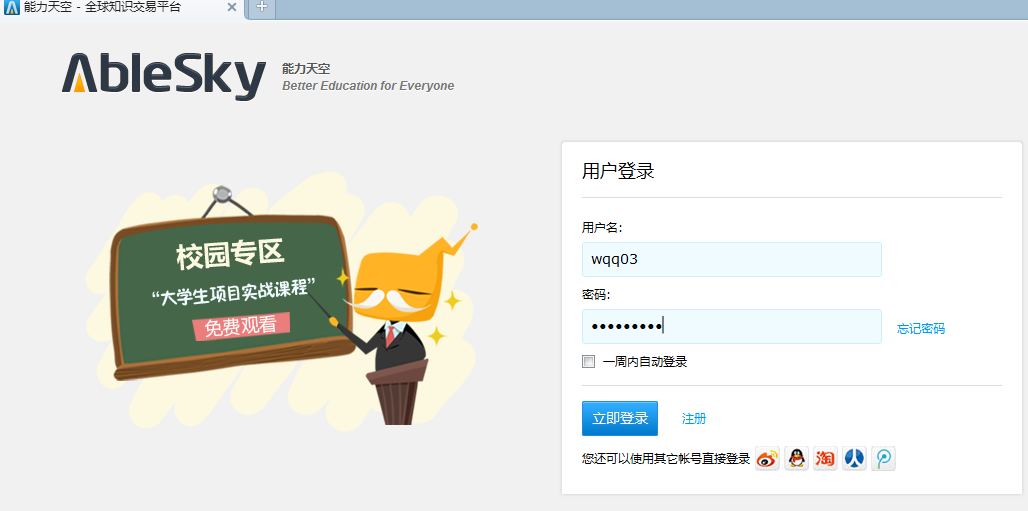This screenshot has width=1028, height=511.
Task: Click the AbleSky logo
Action: (164, 76)
